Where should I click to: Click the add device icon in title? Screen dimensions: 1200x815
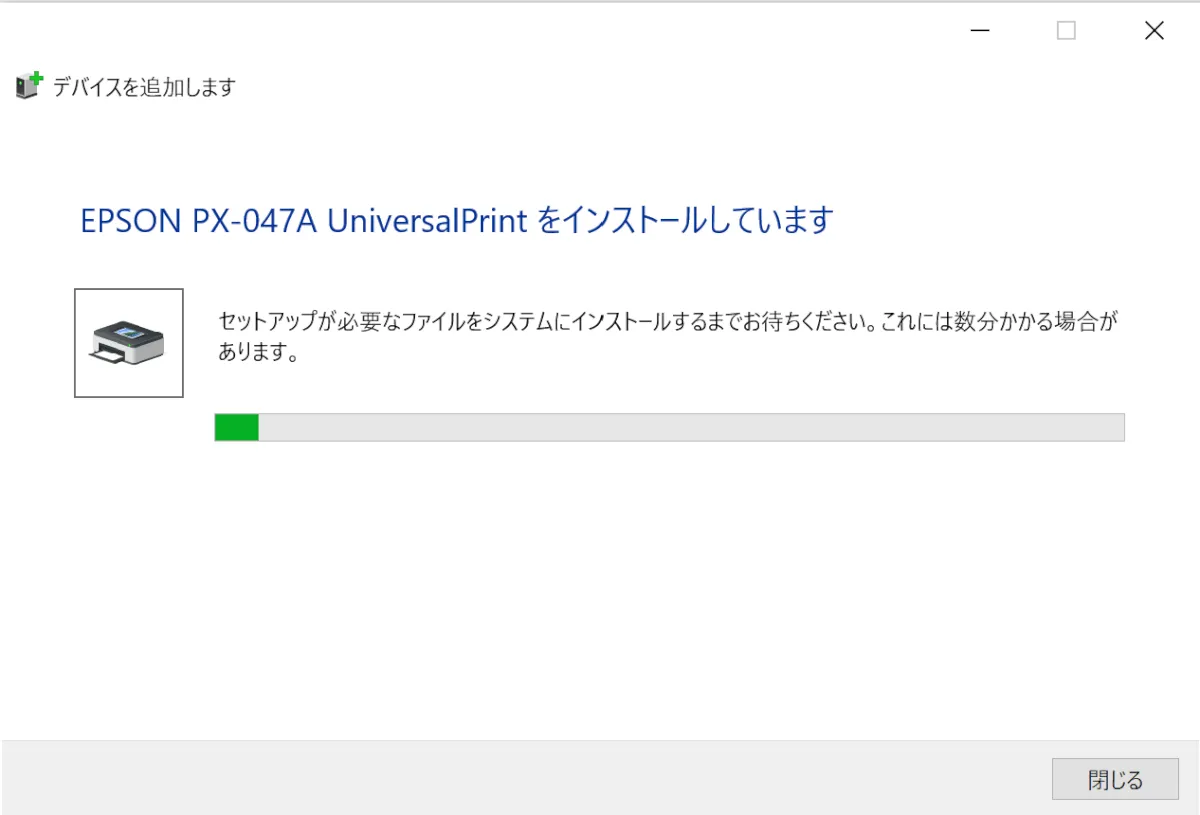click(x=27, y=87)
